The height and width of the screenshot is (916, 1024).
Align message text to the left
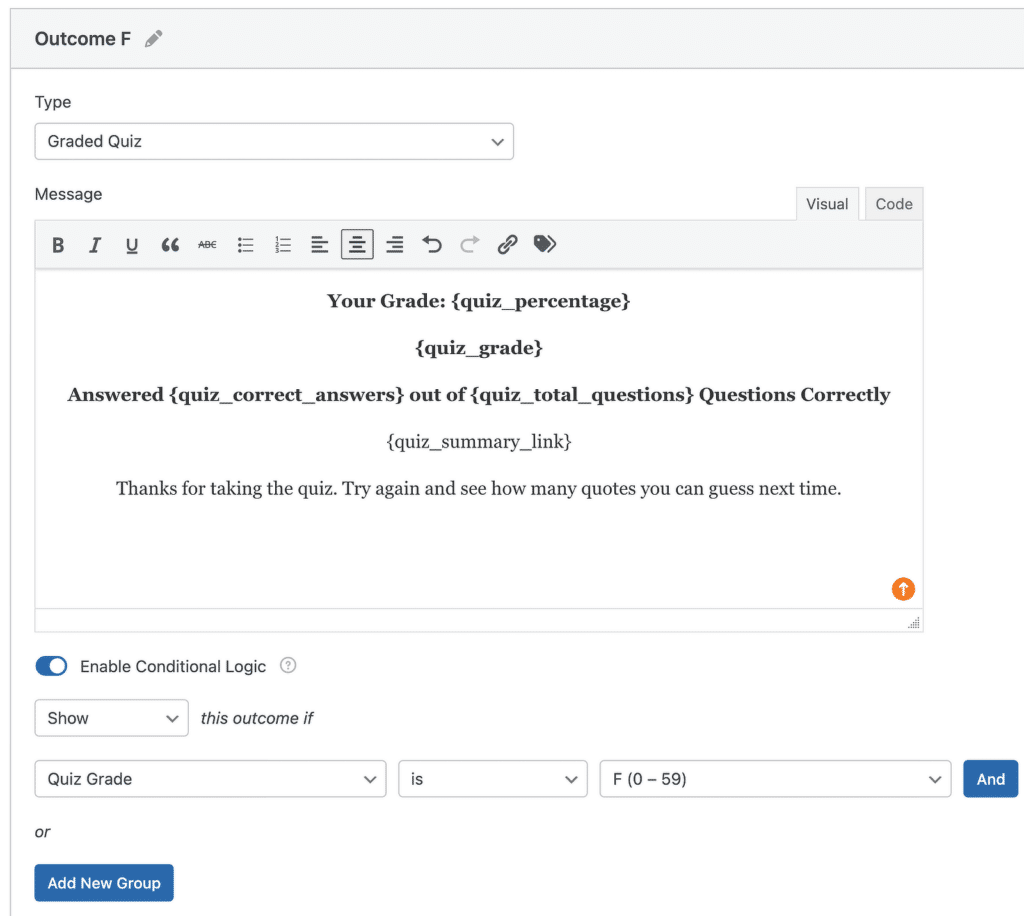[x=320, y=245]
